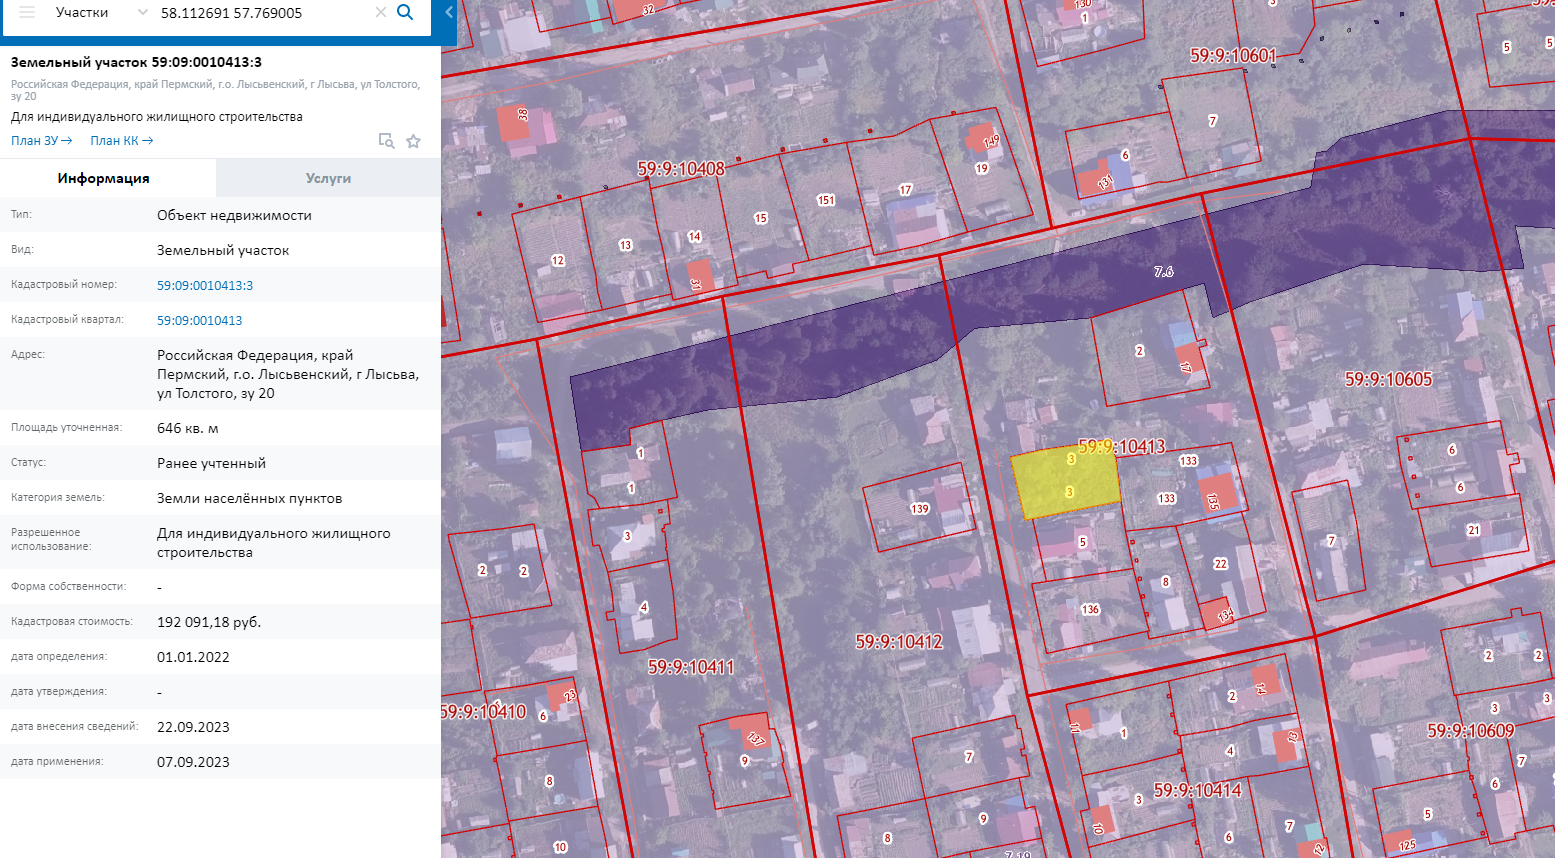1555x858 pixels.
Task: Click quarter label 59:9:10412 on map
Action: (898, 642)
